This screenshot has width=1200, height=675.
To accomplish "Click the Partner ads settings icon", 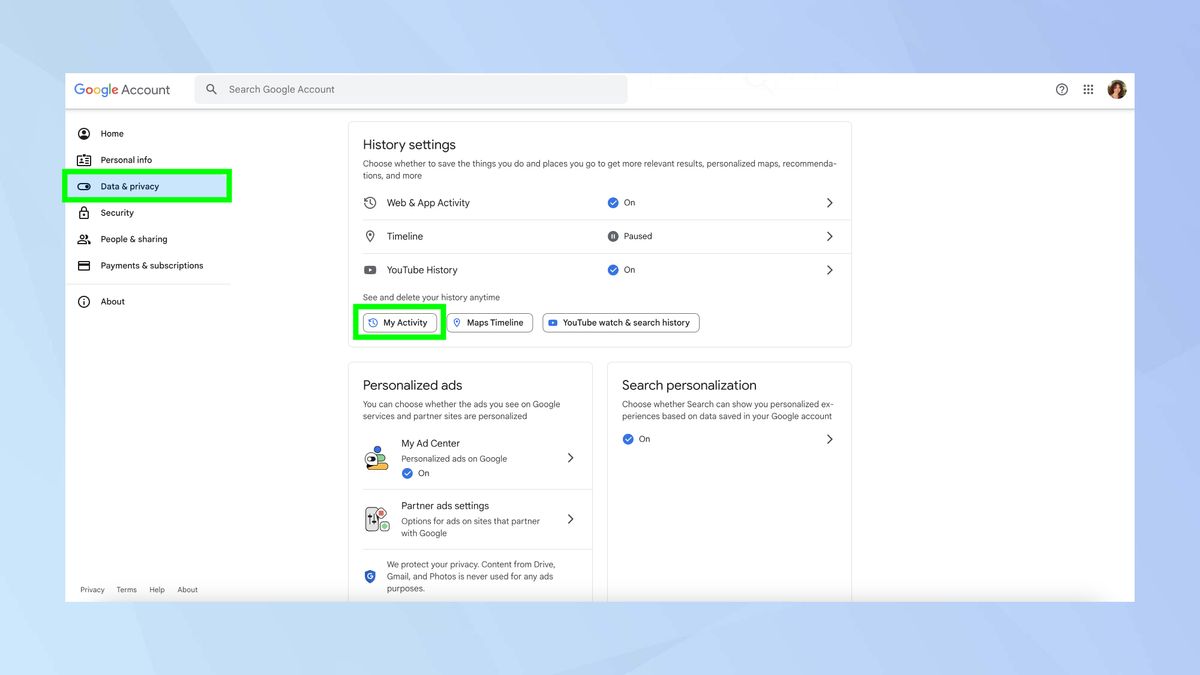I will tap(377, 519).
